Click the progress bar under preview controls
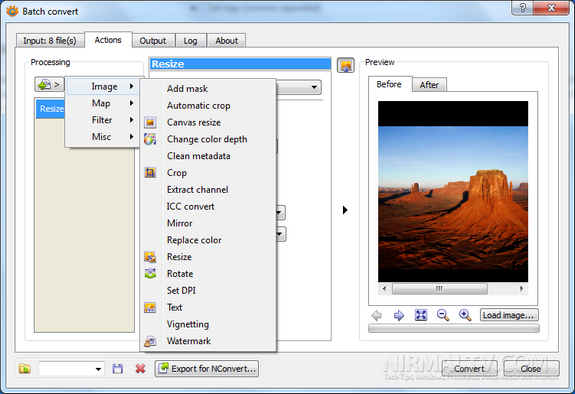Screen dimensions: 575x394 coord(454,328)
